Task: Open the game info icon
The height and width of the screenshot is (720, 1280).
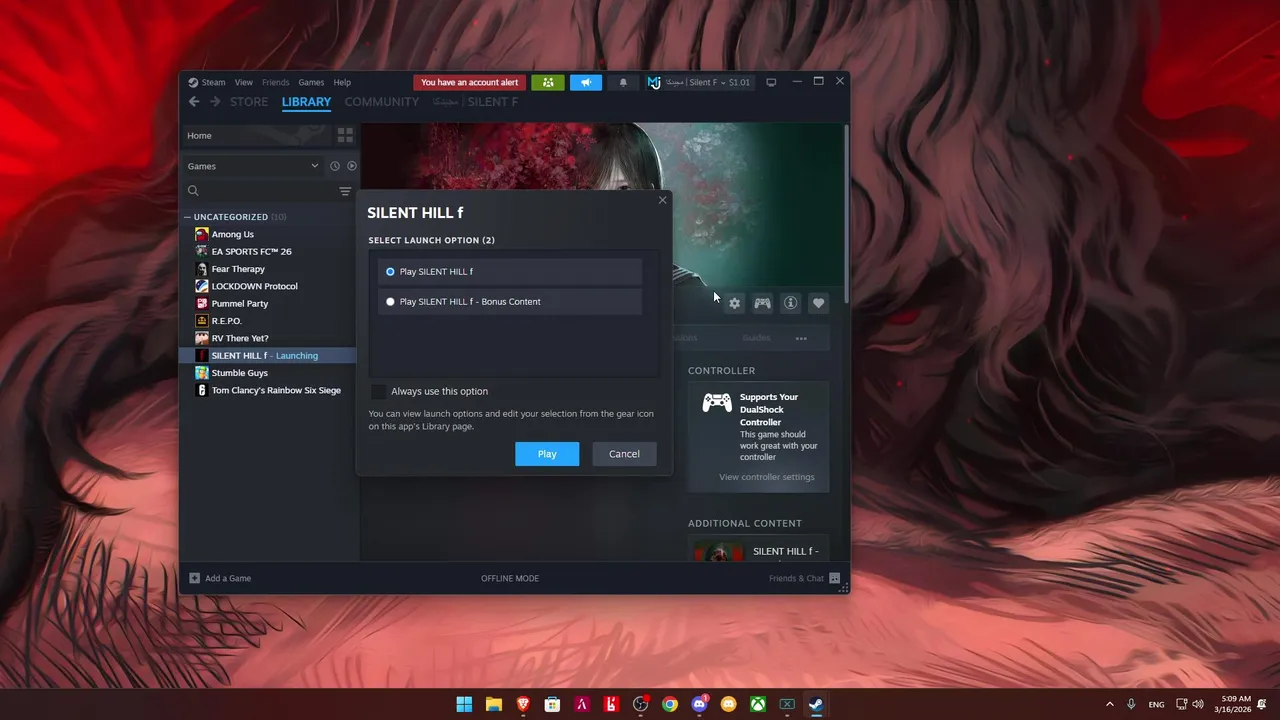Action: [x=790, y=303]
